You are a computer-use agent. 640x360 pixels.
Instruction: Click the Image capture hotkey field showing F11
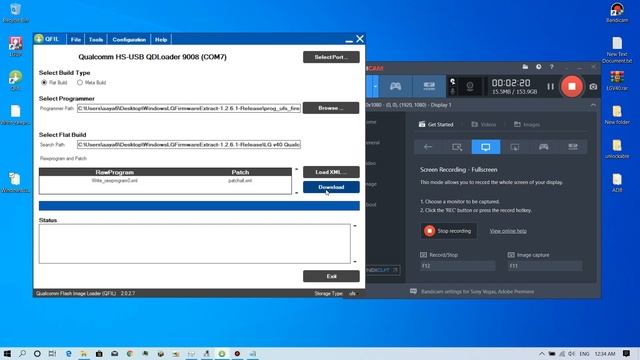click(545, 266)
